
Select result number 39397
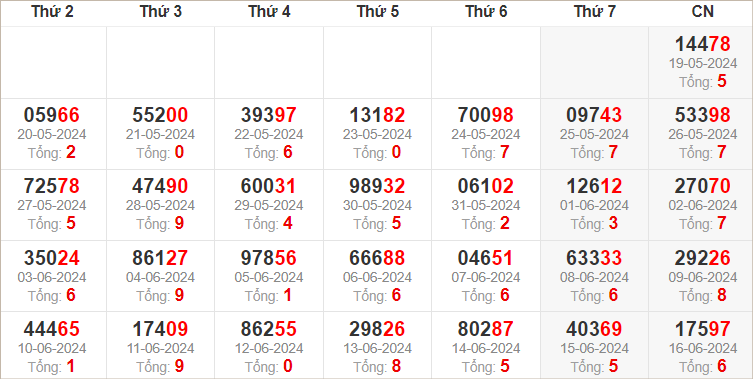pyautogui.click(x=269, y=115)
